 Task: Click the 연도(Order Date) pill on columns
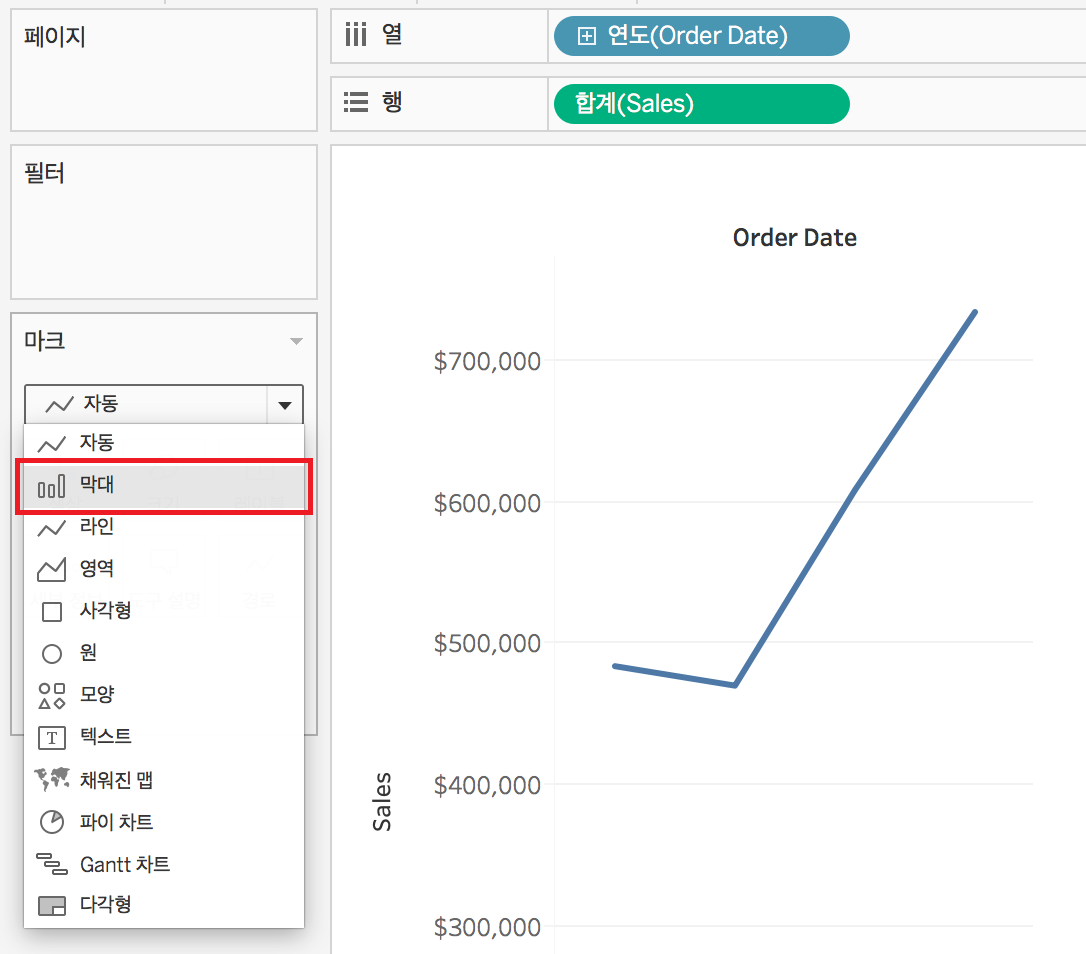point(702,36)
